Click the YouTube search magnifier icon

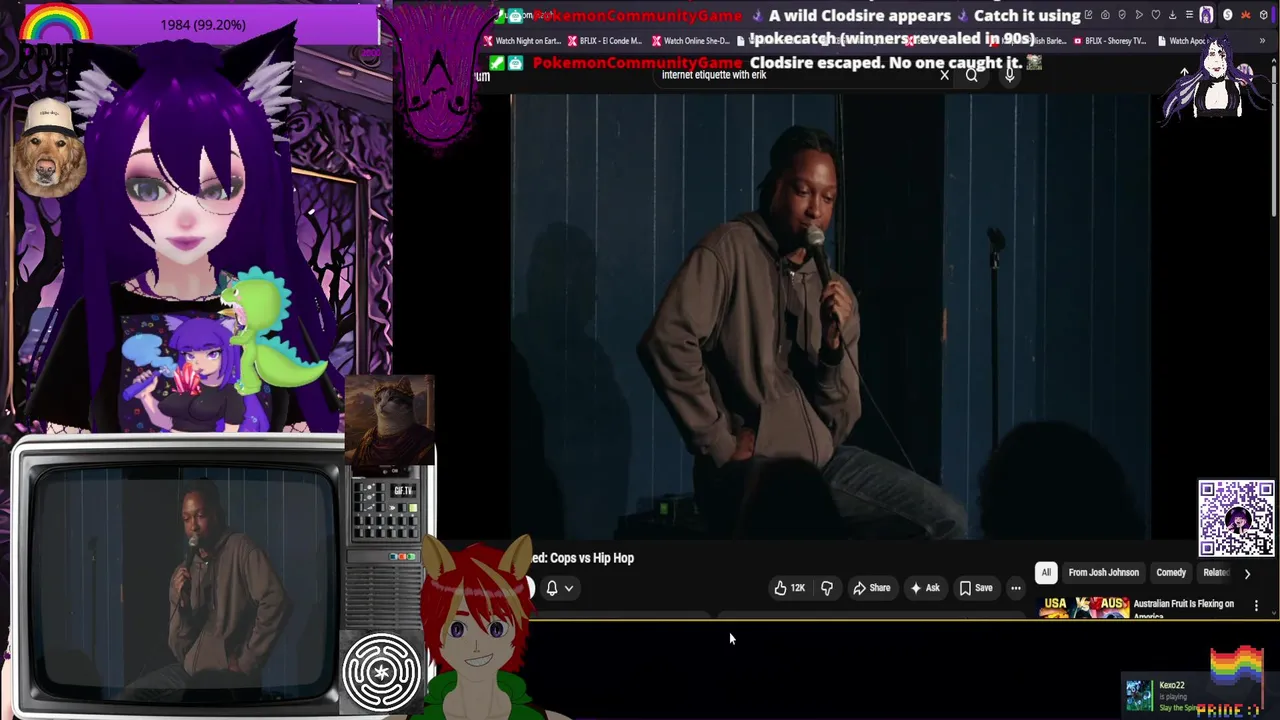pyautogui.click(x=972, y=75)
